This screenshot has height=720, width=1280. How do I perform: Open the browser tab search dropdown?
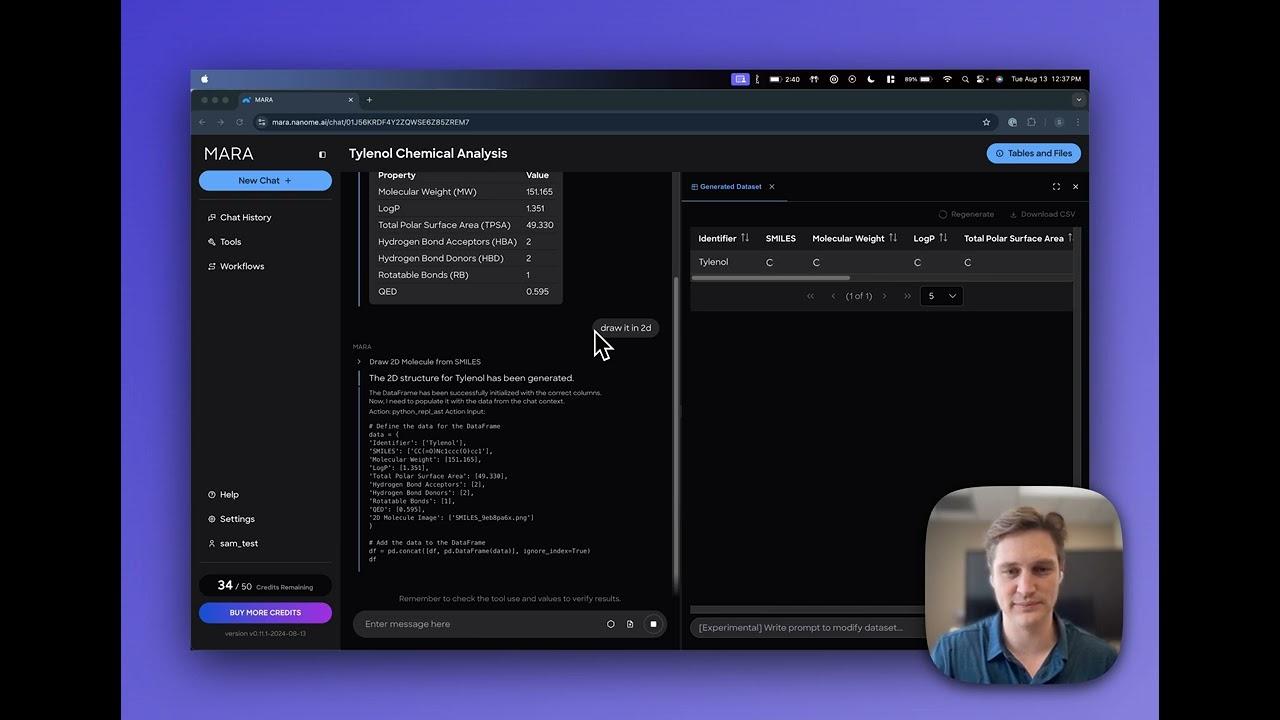(x=1078, y=100)
